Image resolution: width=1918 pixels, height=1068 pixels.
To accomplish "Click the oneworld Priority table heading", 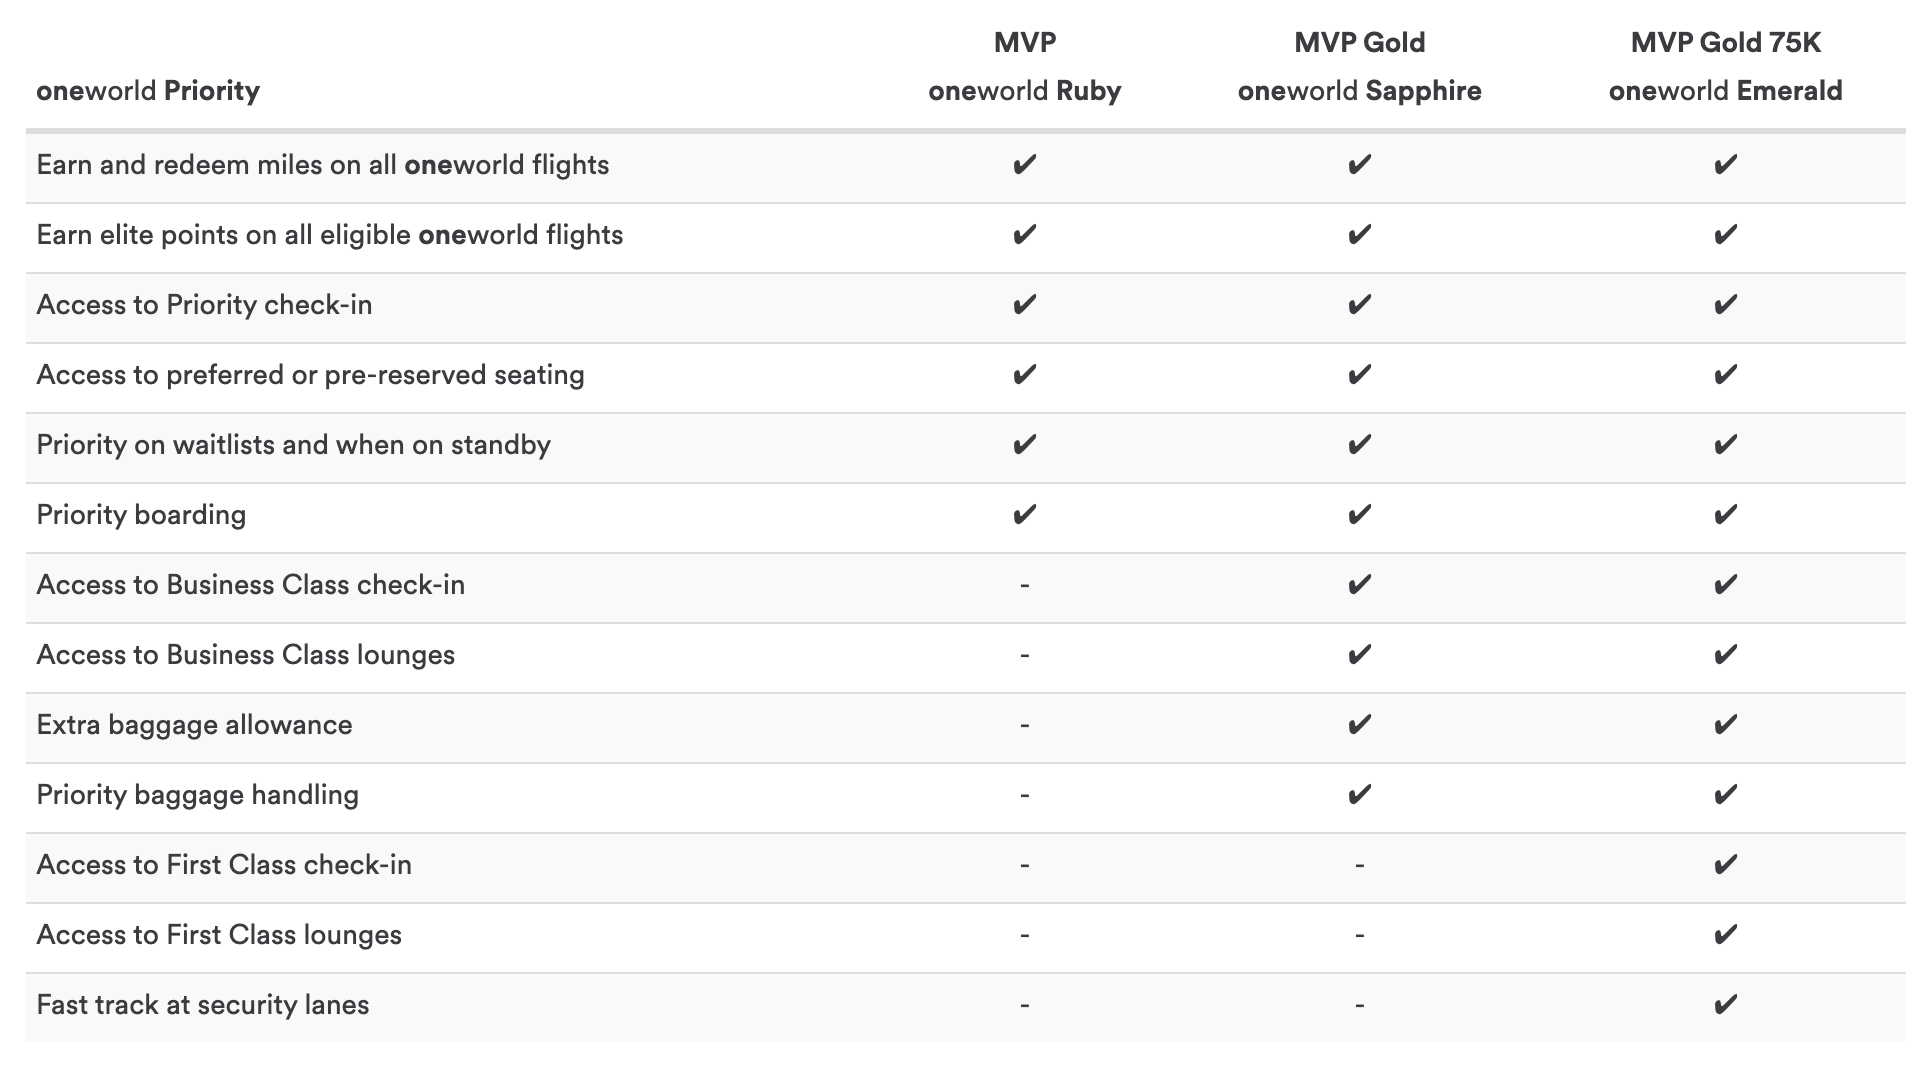I will (148, 91).
